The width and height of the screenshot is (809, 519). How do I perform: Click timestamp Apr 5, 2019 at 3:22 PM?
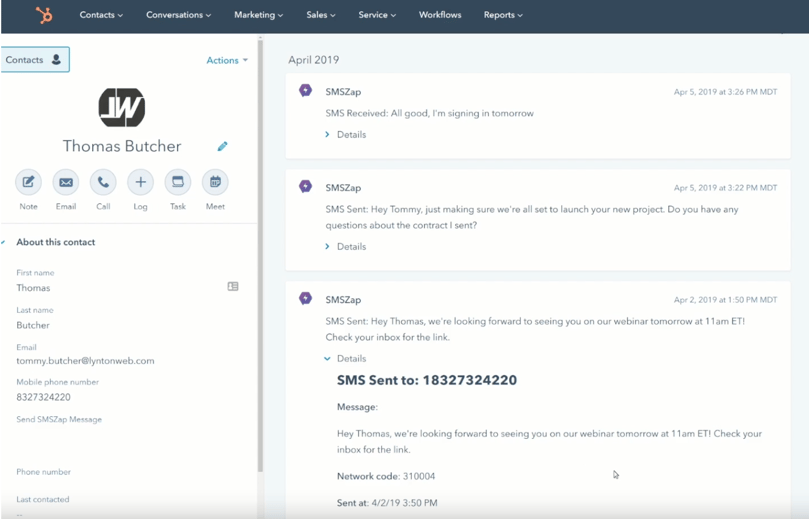[725, 188]
